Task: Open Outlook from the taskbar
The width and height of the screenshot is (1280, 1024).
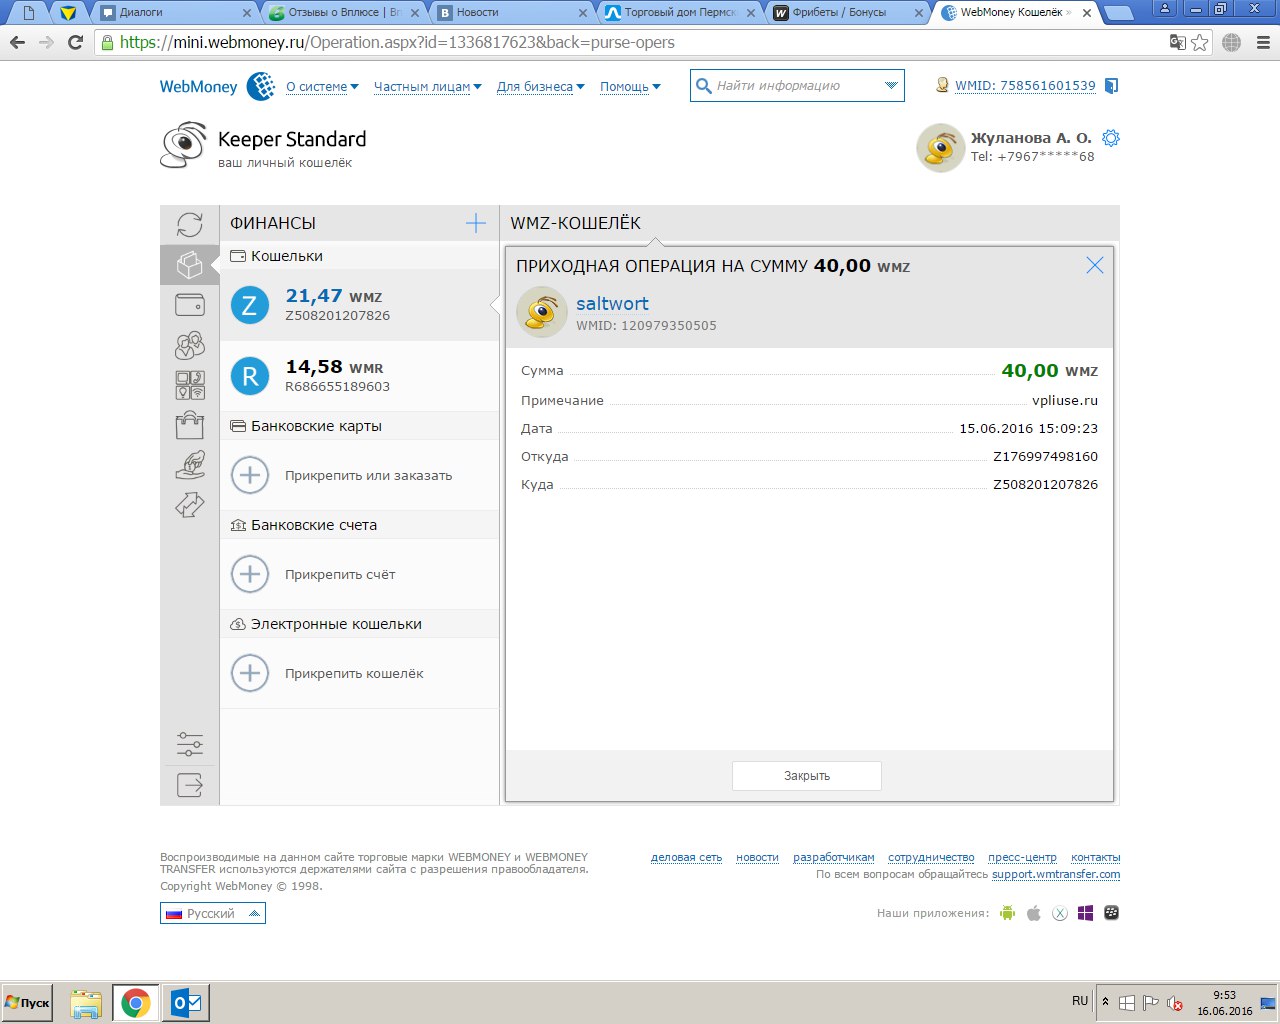Action: (186, 1003)
